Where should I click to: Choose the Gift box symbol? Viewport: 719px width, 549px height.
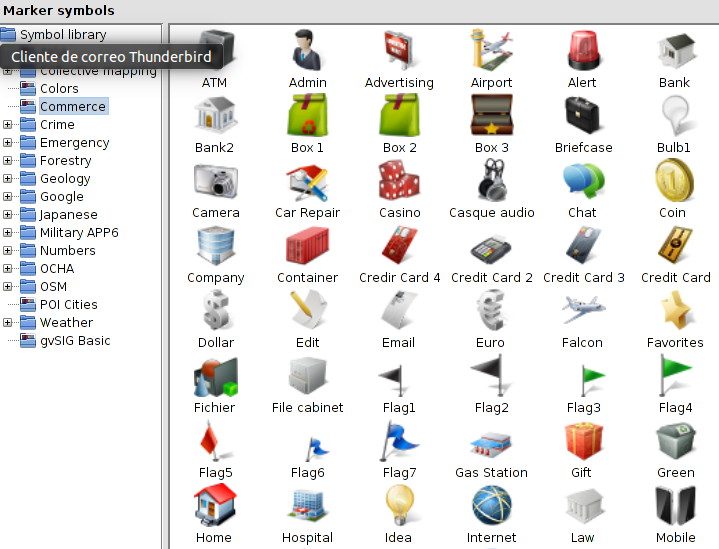point(583,443)
